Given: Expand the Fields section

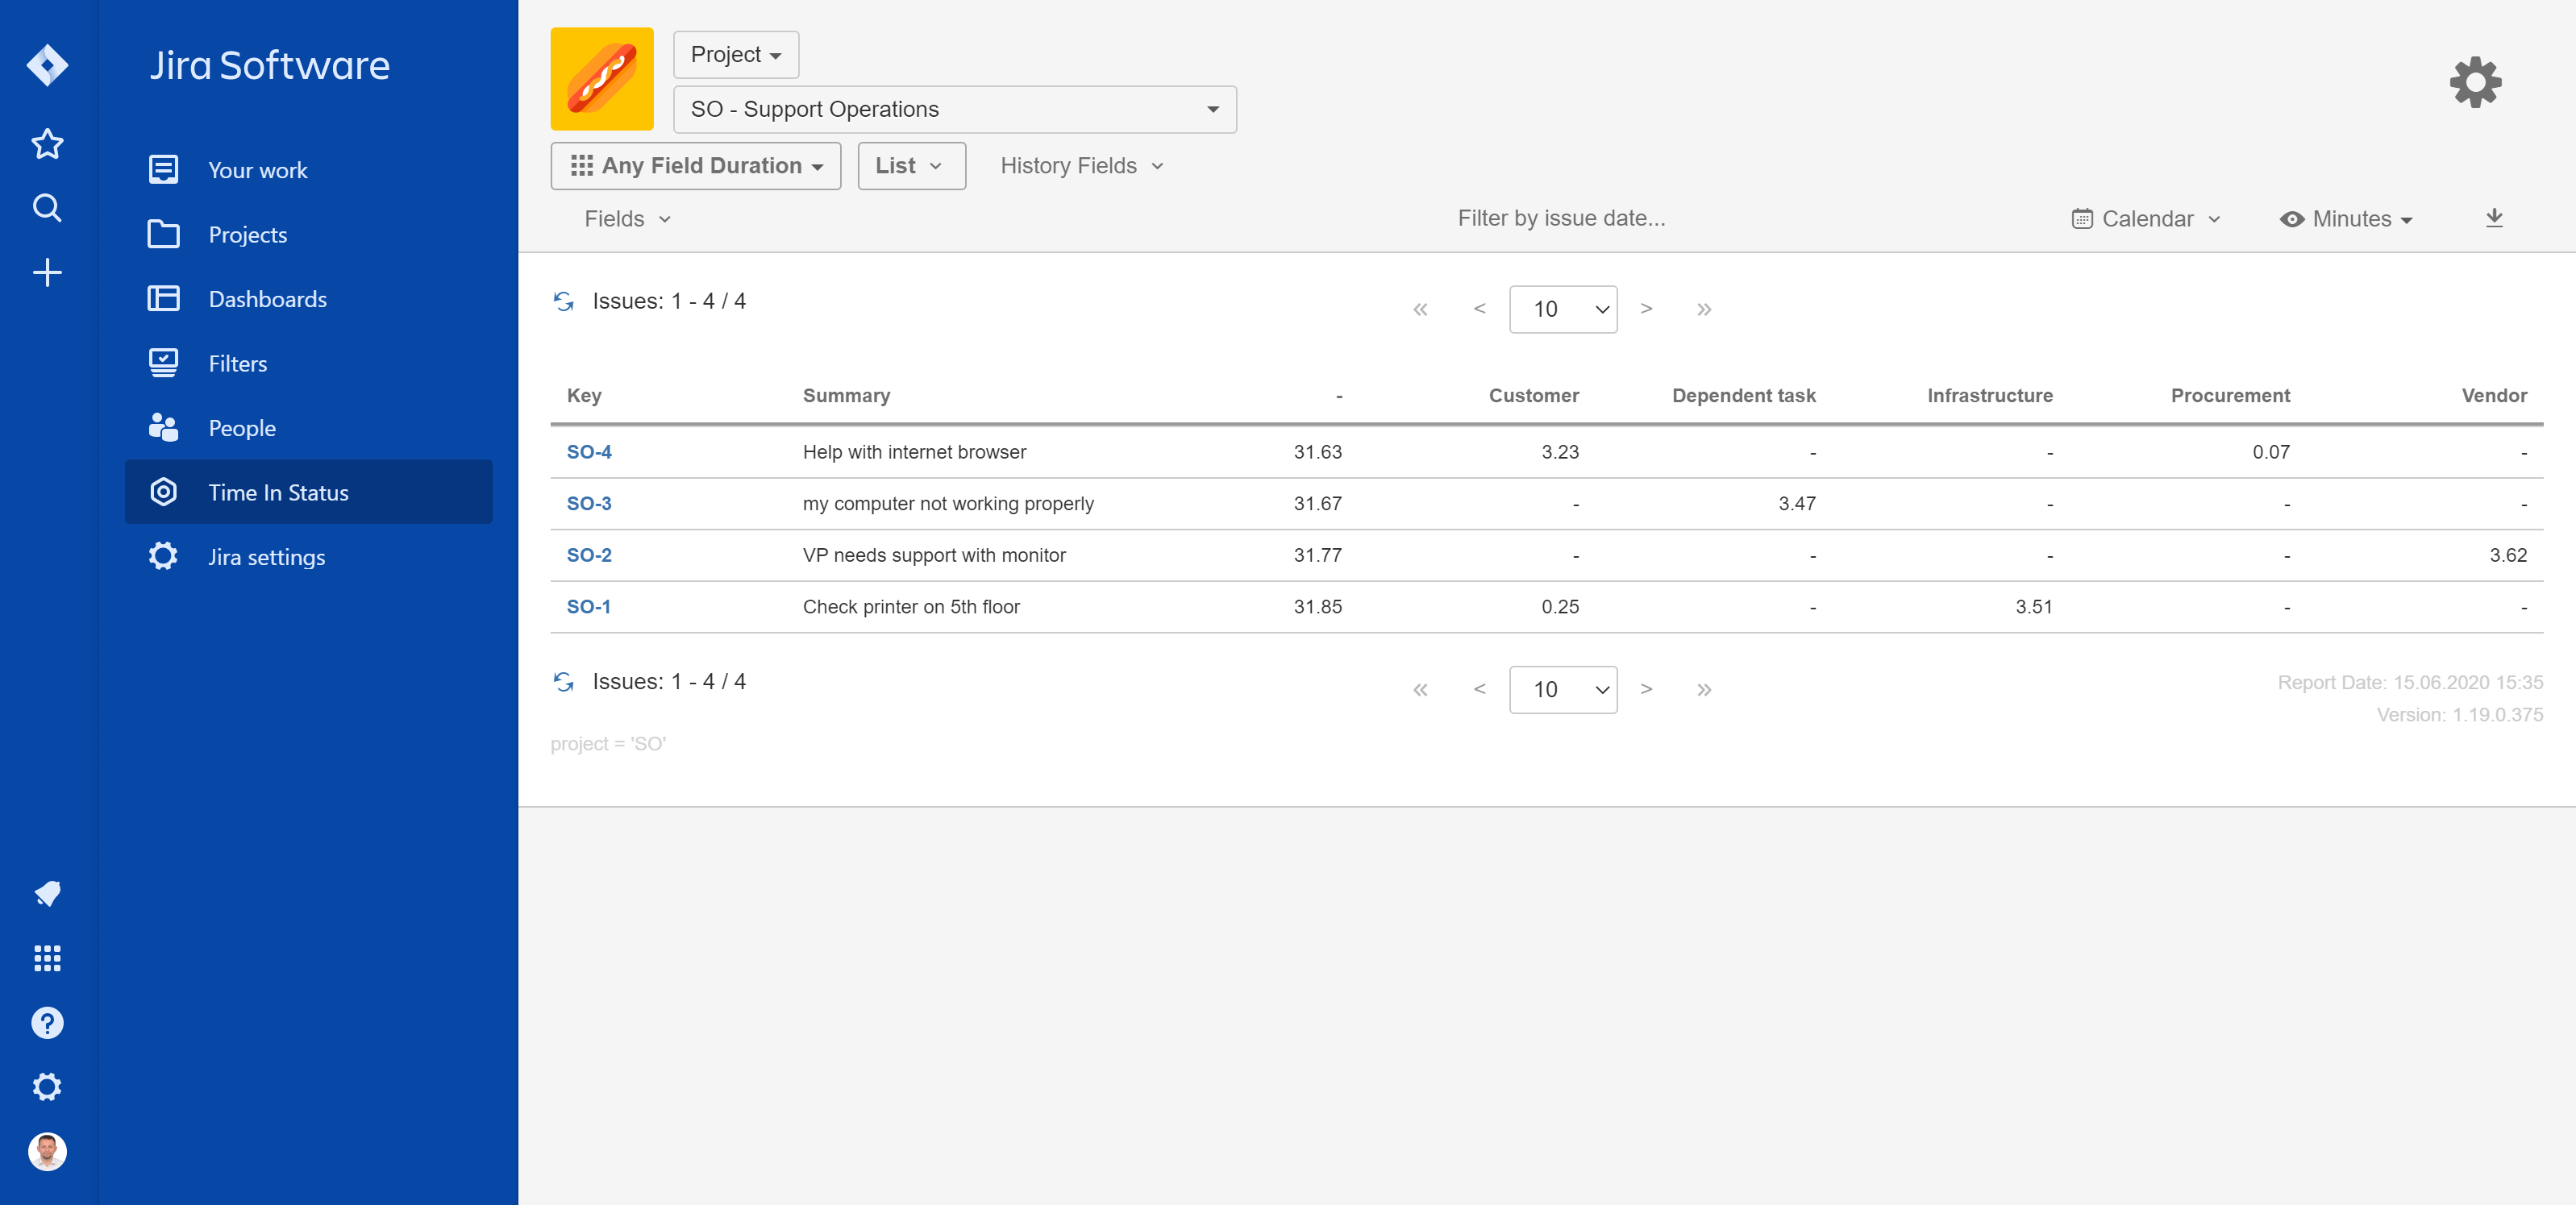Looking at the screenshot, I should coord(627,218).
